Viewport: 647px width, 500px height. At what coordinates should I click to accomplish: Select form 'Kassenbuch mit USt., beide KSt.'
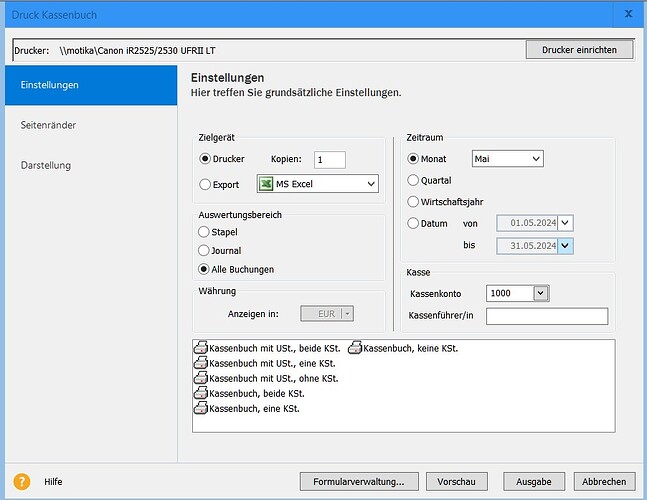[x=274, y=348]
